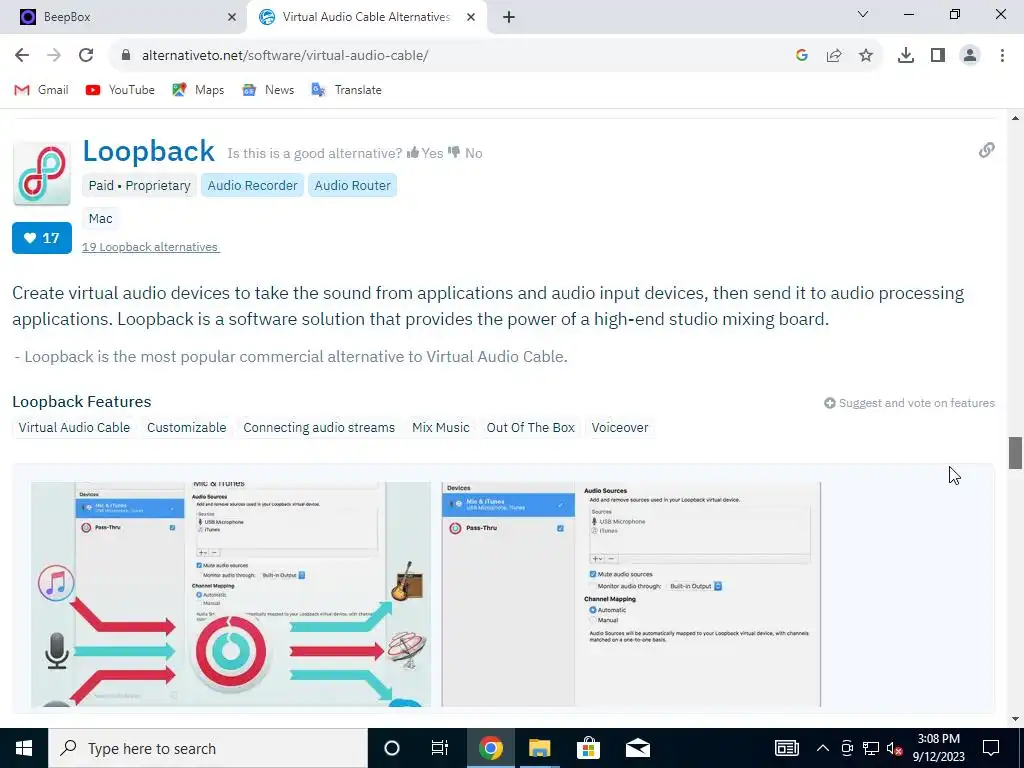Open the tab search chevron
This screenshot has width=1024, height=768.
[x=863, y=14]
